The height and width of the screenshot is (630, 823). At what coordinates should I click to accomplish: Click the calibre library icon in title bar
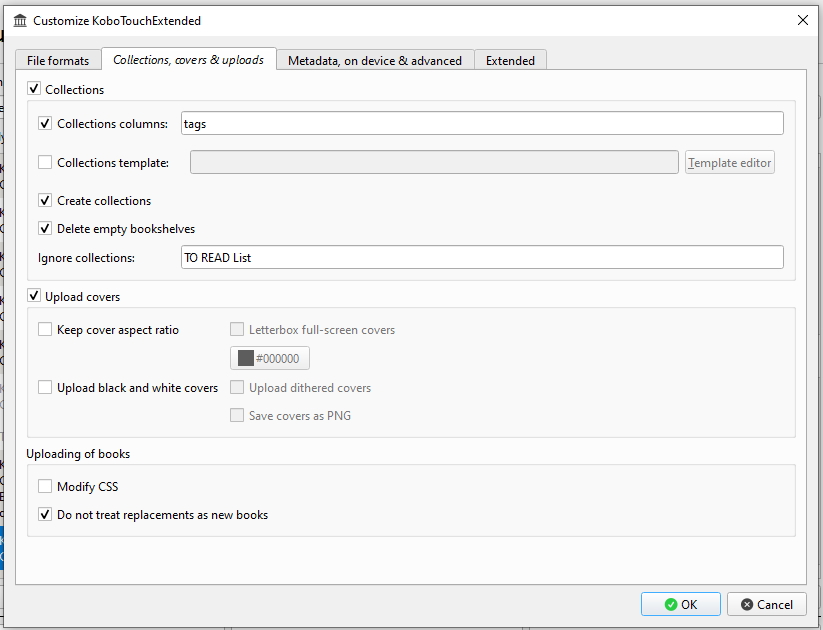click(x=20, y=20)
